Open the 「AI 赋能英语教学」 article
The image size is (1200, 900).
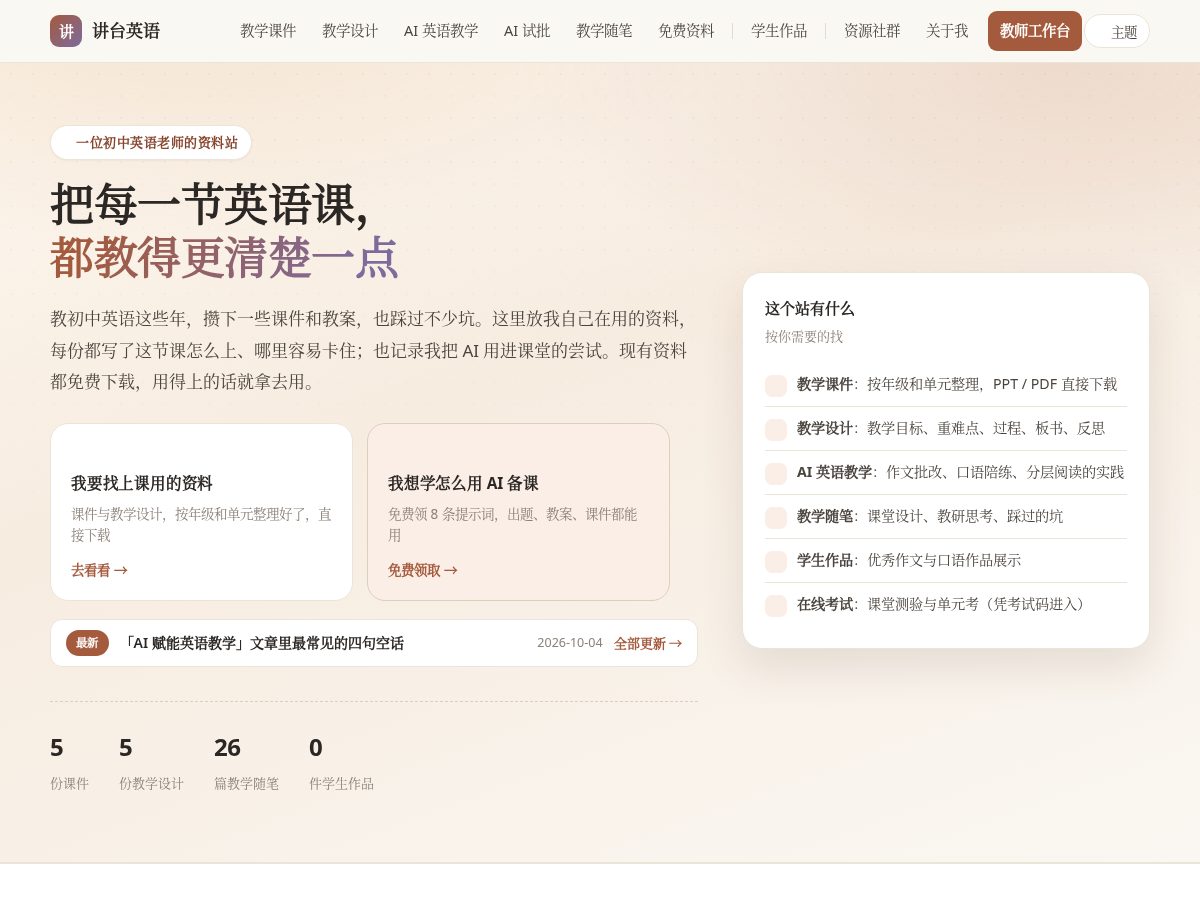click(x=262, y=643)
